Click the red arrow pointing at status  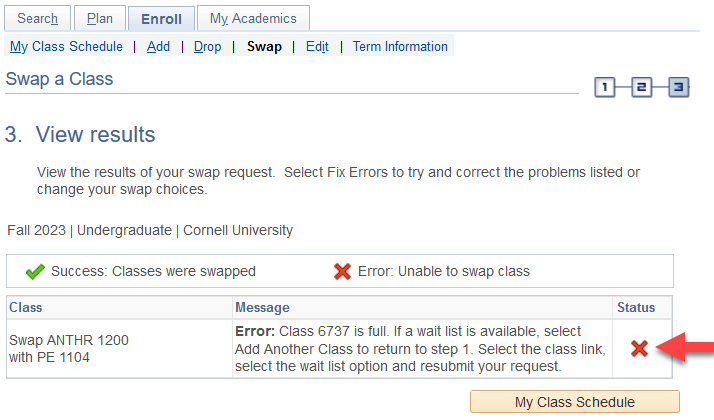[689, 348]
